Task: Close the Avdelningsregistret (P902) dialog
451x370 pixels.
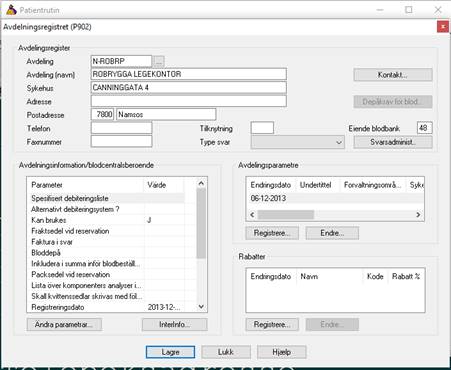Action: pos(443,27)
